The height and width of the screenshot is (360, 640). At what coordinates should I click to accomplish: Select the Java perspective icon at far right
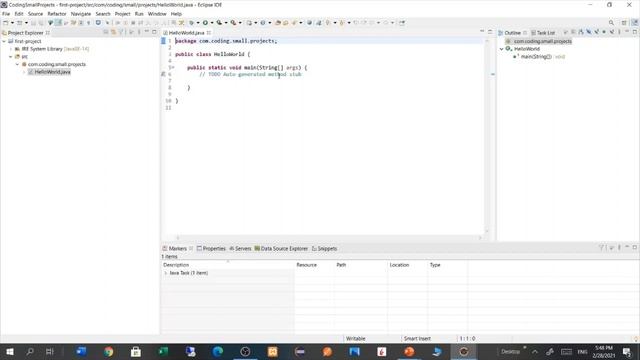click(635, 23)
